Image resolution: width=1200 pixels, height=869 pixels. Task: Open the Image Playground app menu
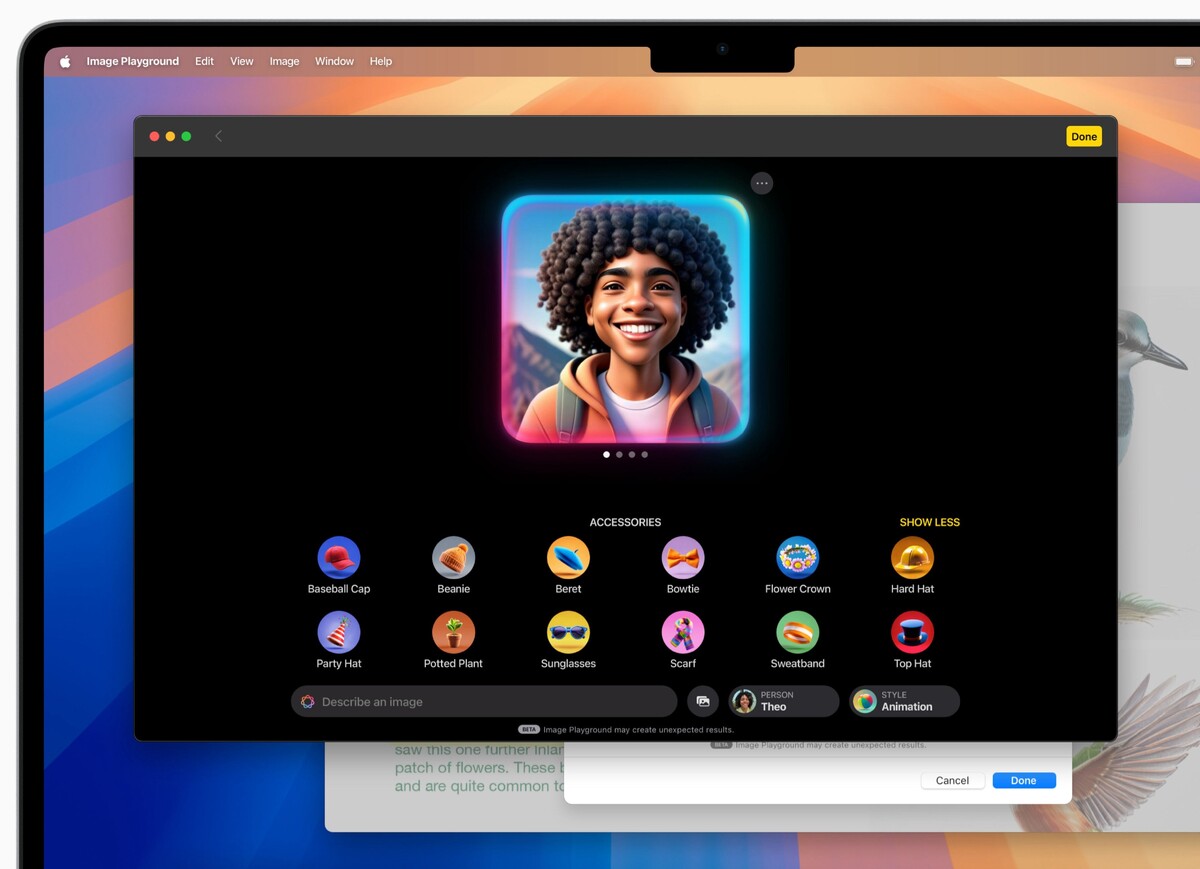coord(132,61)
